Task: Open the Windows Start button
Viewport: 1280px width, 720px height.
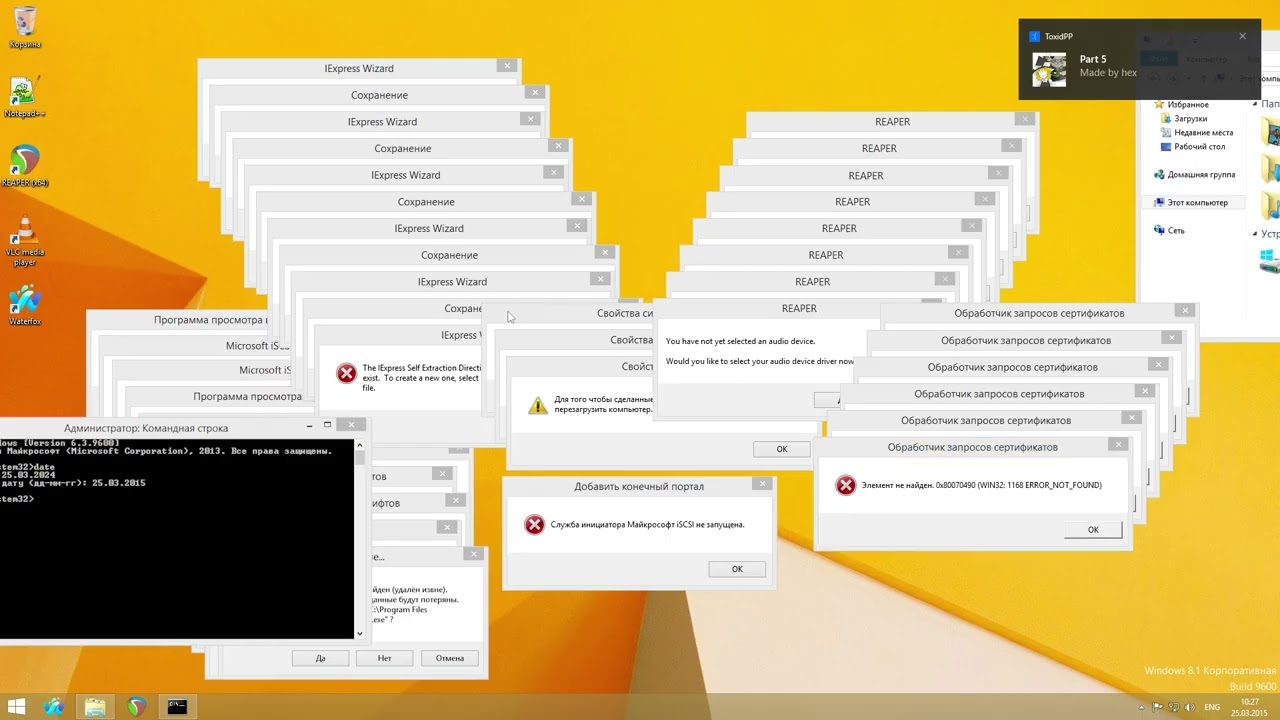Action: pyautogui.click(x=16, y=707)
